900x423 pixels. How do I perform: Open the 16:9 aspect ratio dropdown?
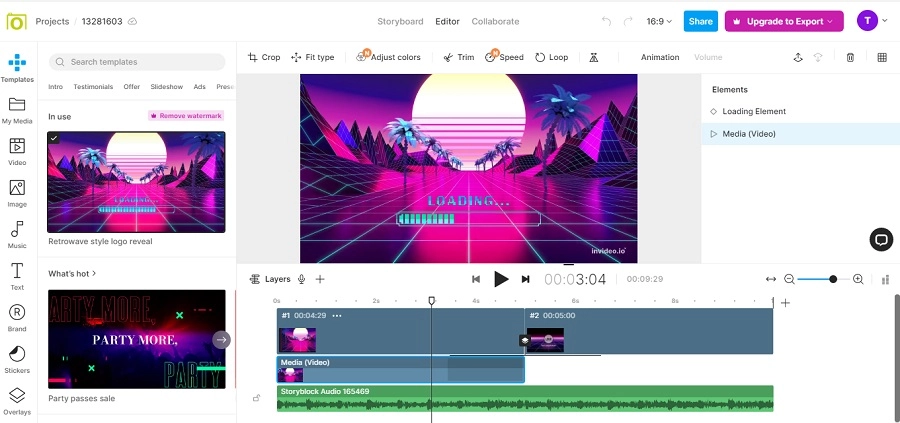[660, 21]
